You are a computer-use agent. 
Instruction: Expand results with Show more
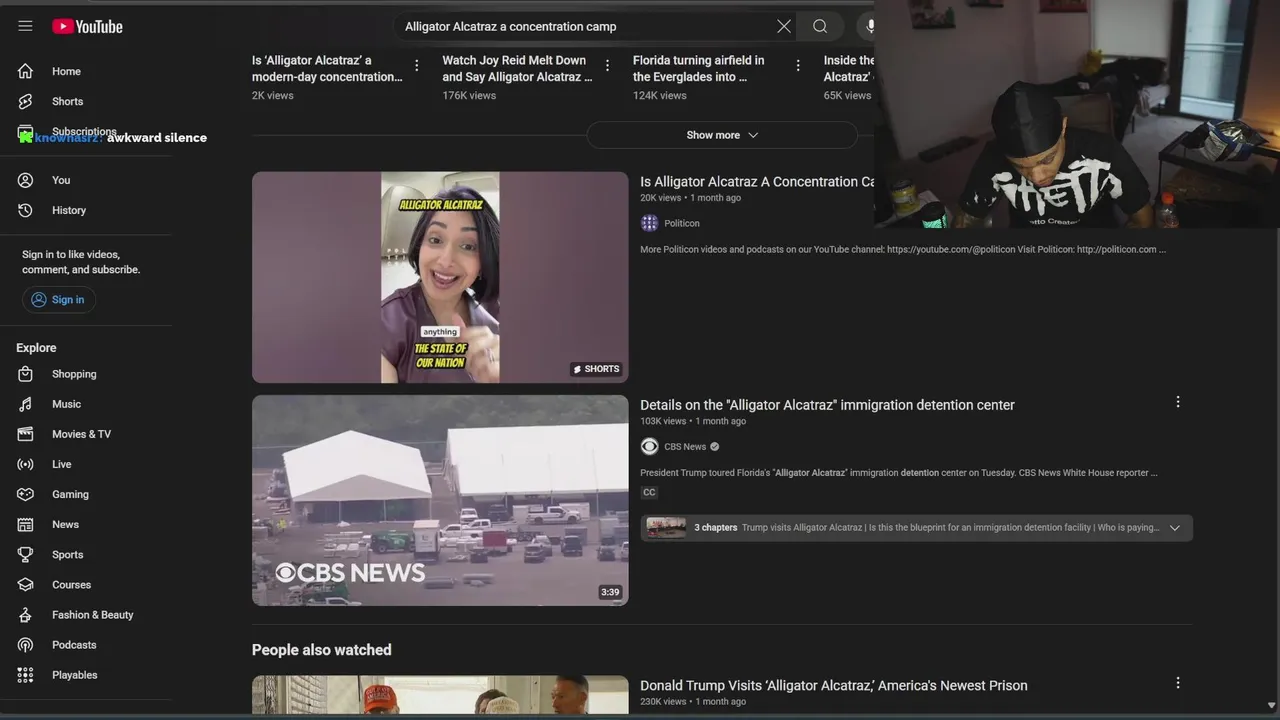click(722, 135)
